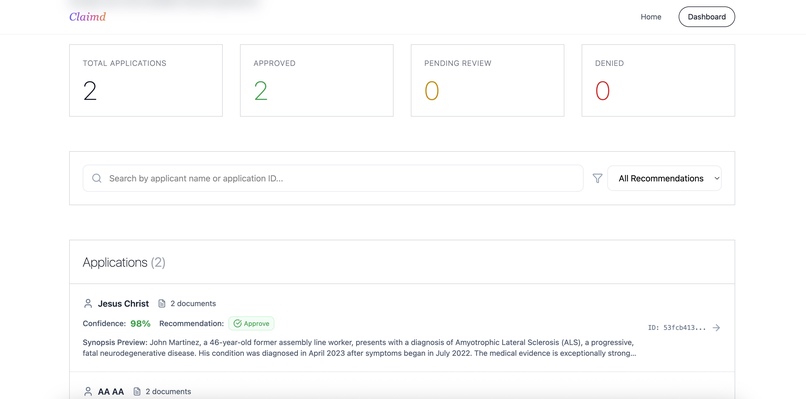Focus the applicant name search field
Image resolution: width=806 pixels, height=399 pixels.
pos(333,178)
